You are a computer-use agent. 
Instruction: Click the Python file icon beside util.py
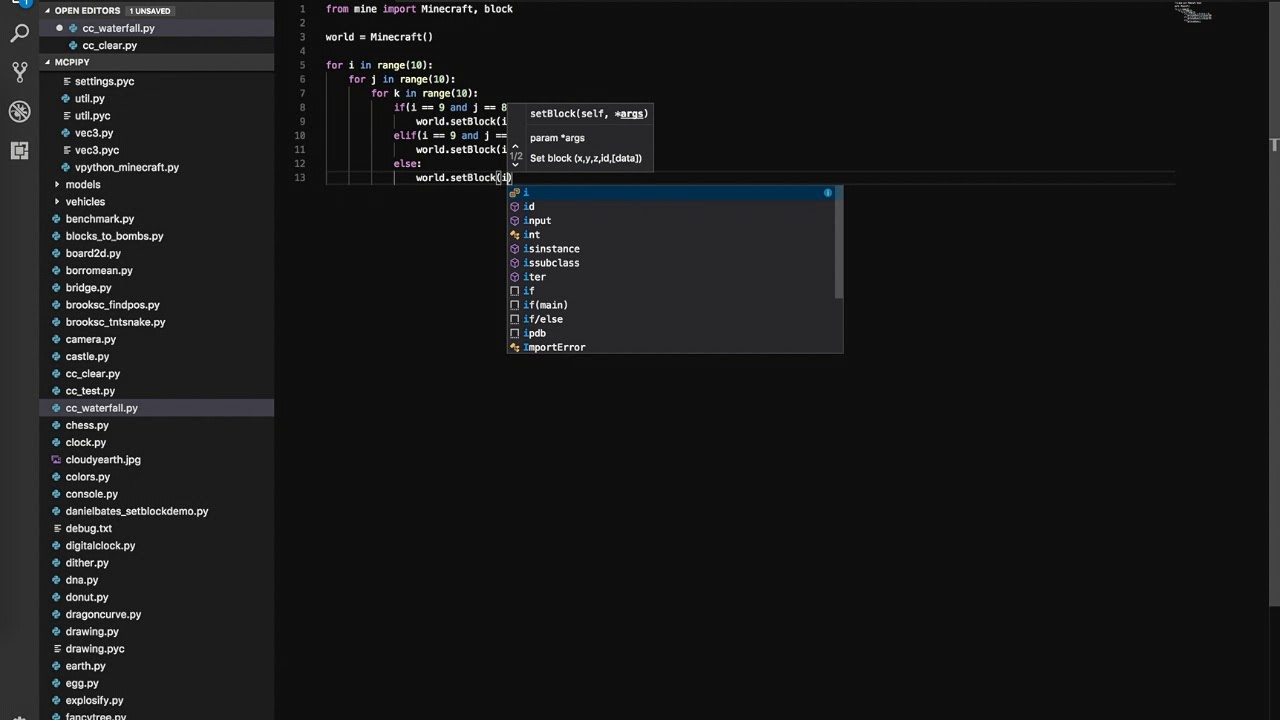66,99
